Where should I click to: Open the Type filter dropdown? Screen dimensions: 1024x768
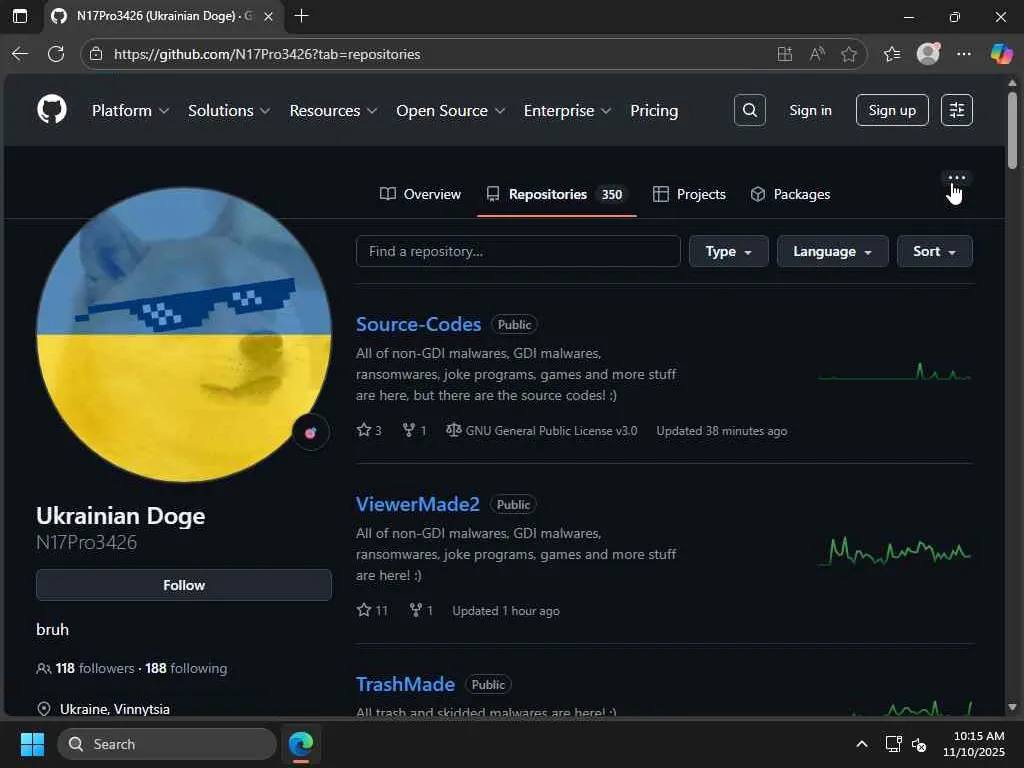[729, 251]
